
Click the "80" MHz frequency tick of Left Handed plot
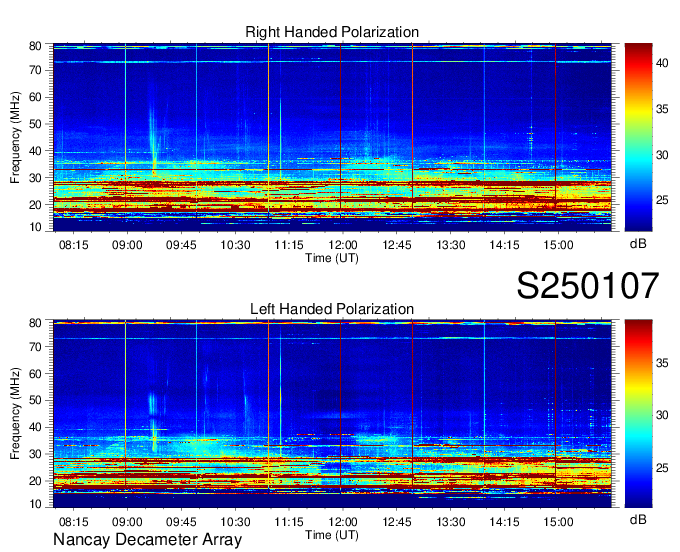click(x=35, y=323)
